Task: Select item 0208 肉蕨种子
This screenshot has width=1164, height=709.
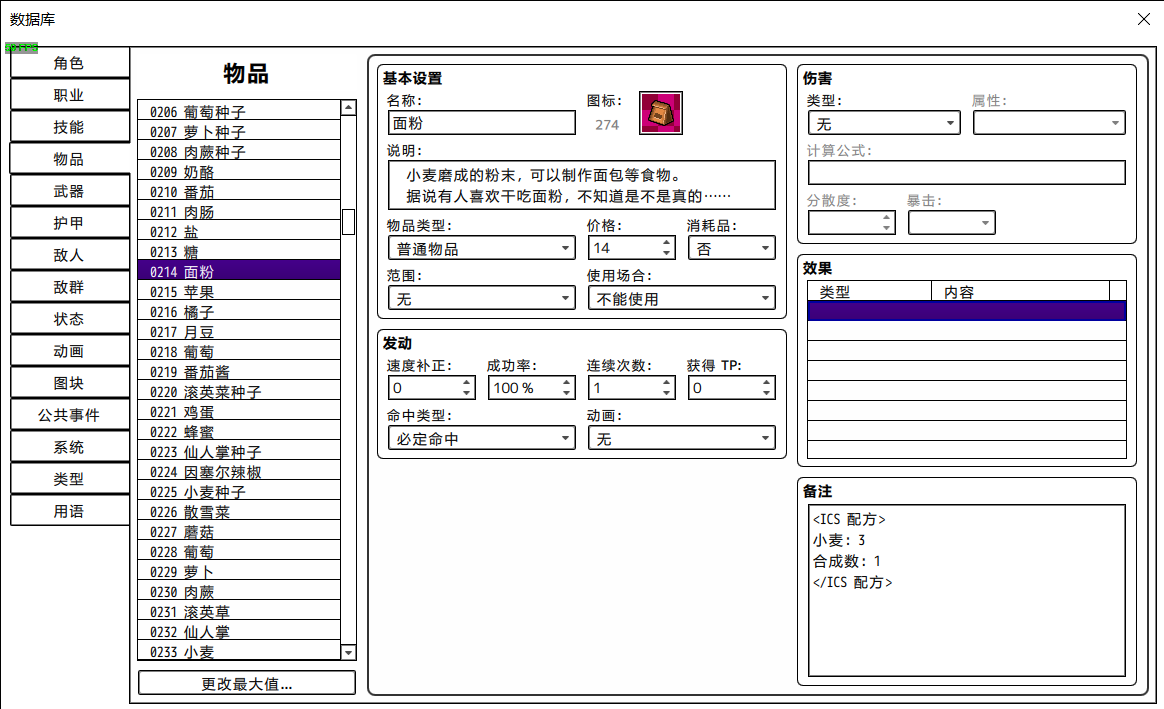Action: [x=239, y=151]
